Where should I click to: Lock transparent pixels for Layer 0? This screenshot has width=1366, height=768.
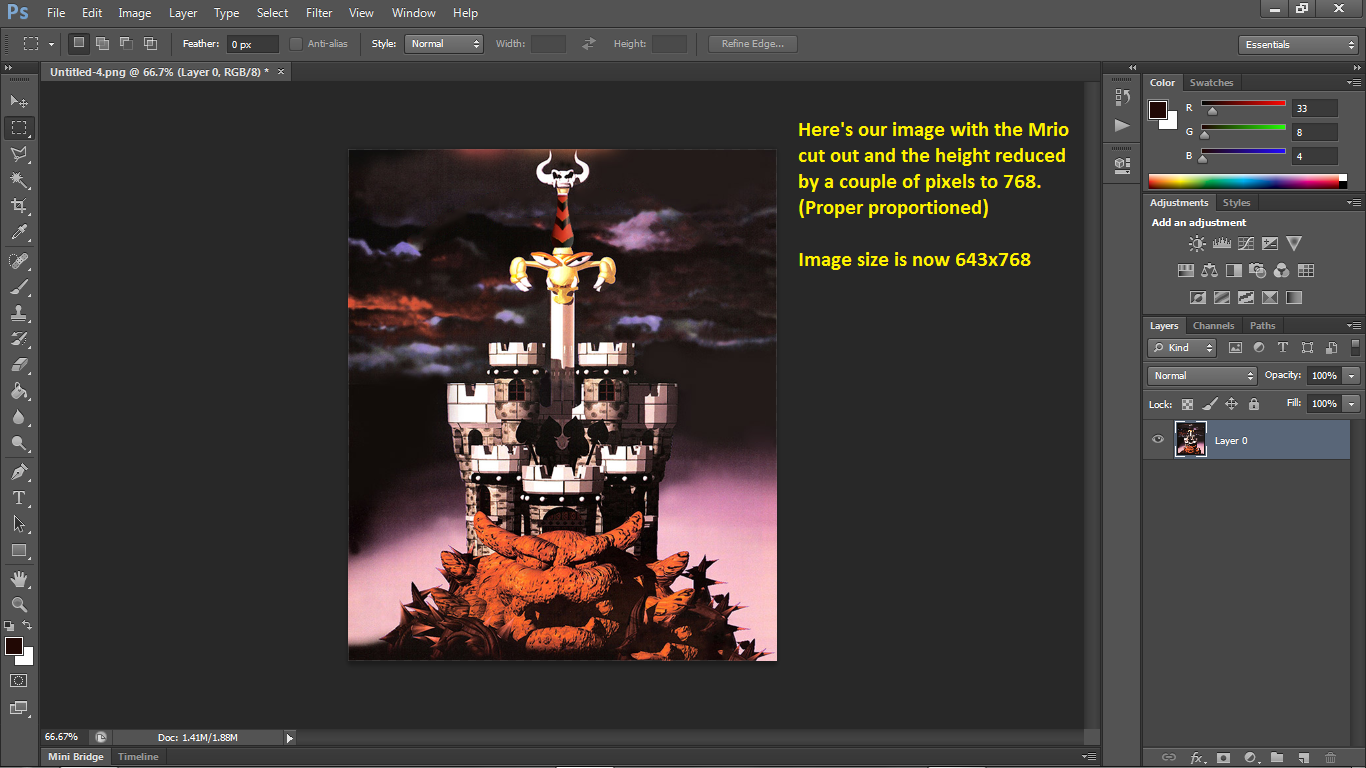pyautogui.click(x=1187, y=404)
